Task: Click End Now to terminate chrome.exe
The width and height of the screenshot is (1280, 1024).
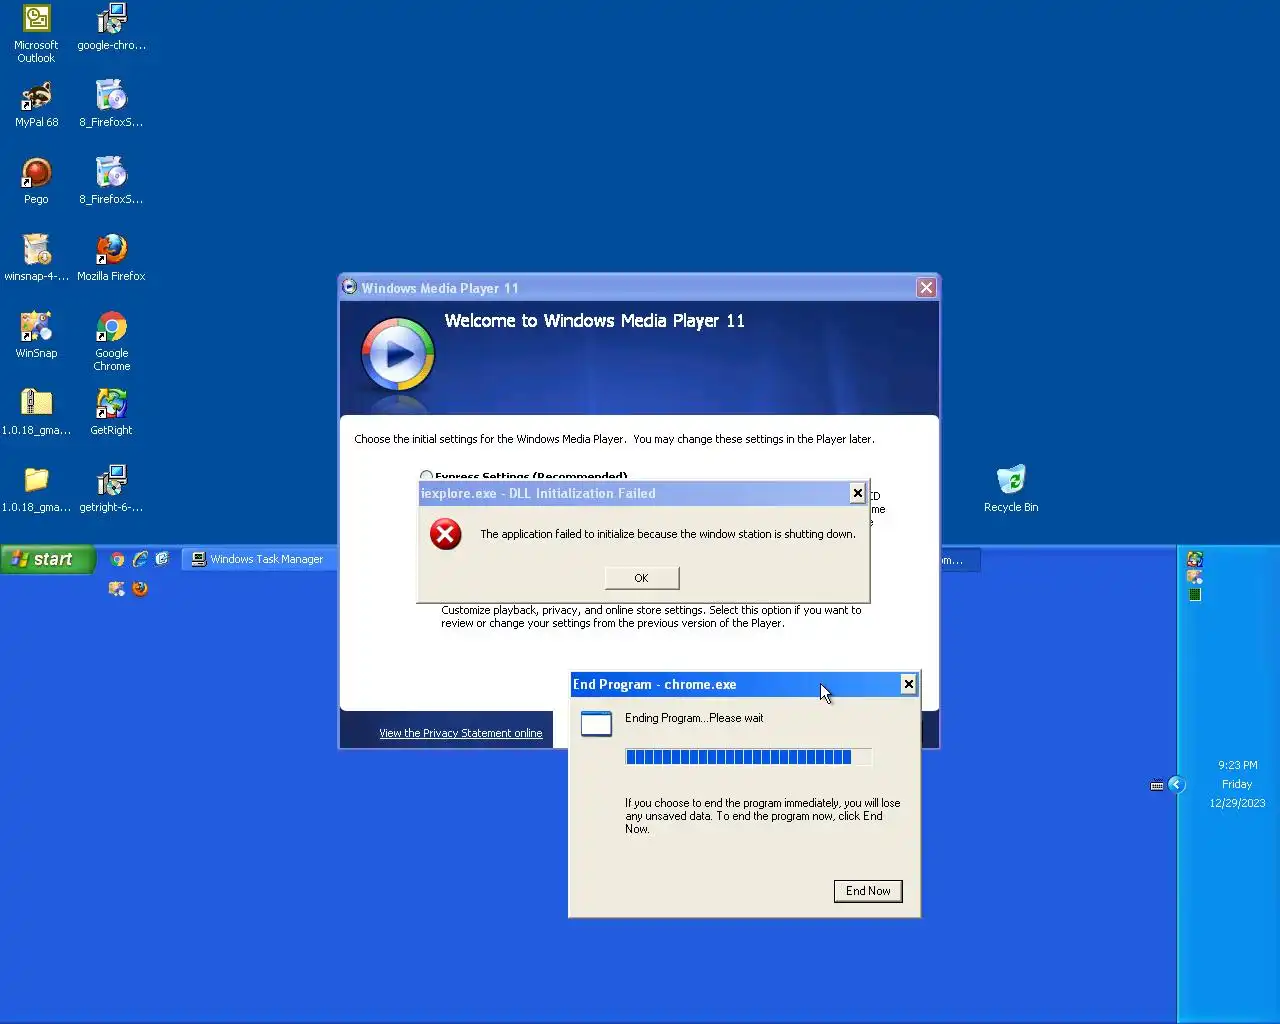Action: (868, 891)
